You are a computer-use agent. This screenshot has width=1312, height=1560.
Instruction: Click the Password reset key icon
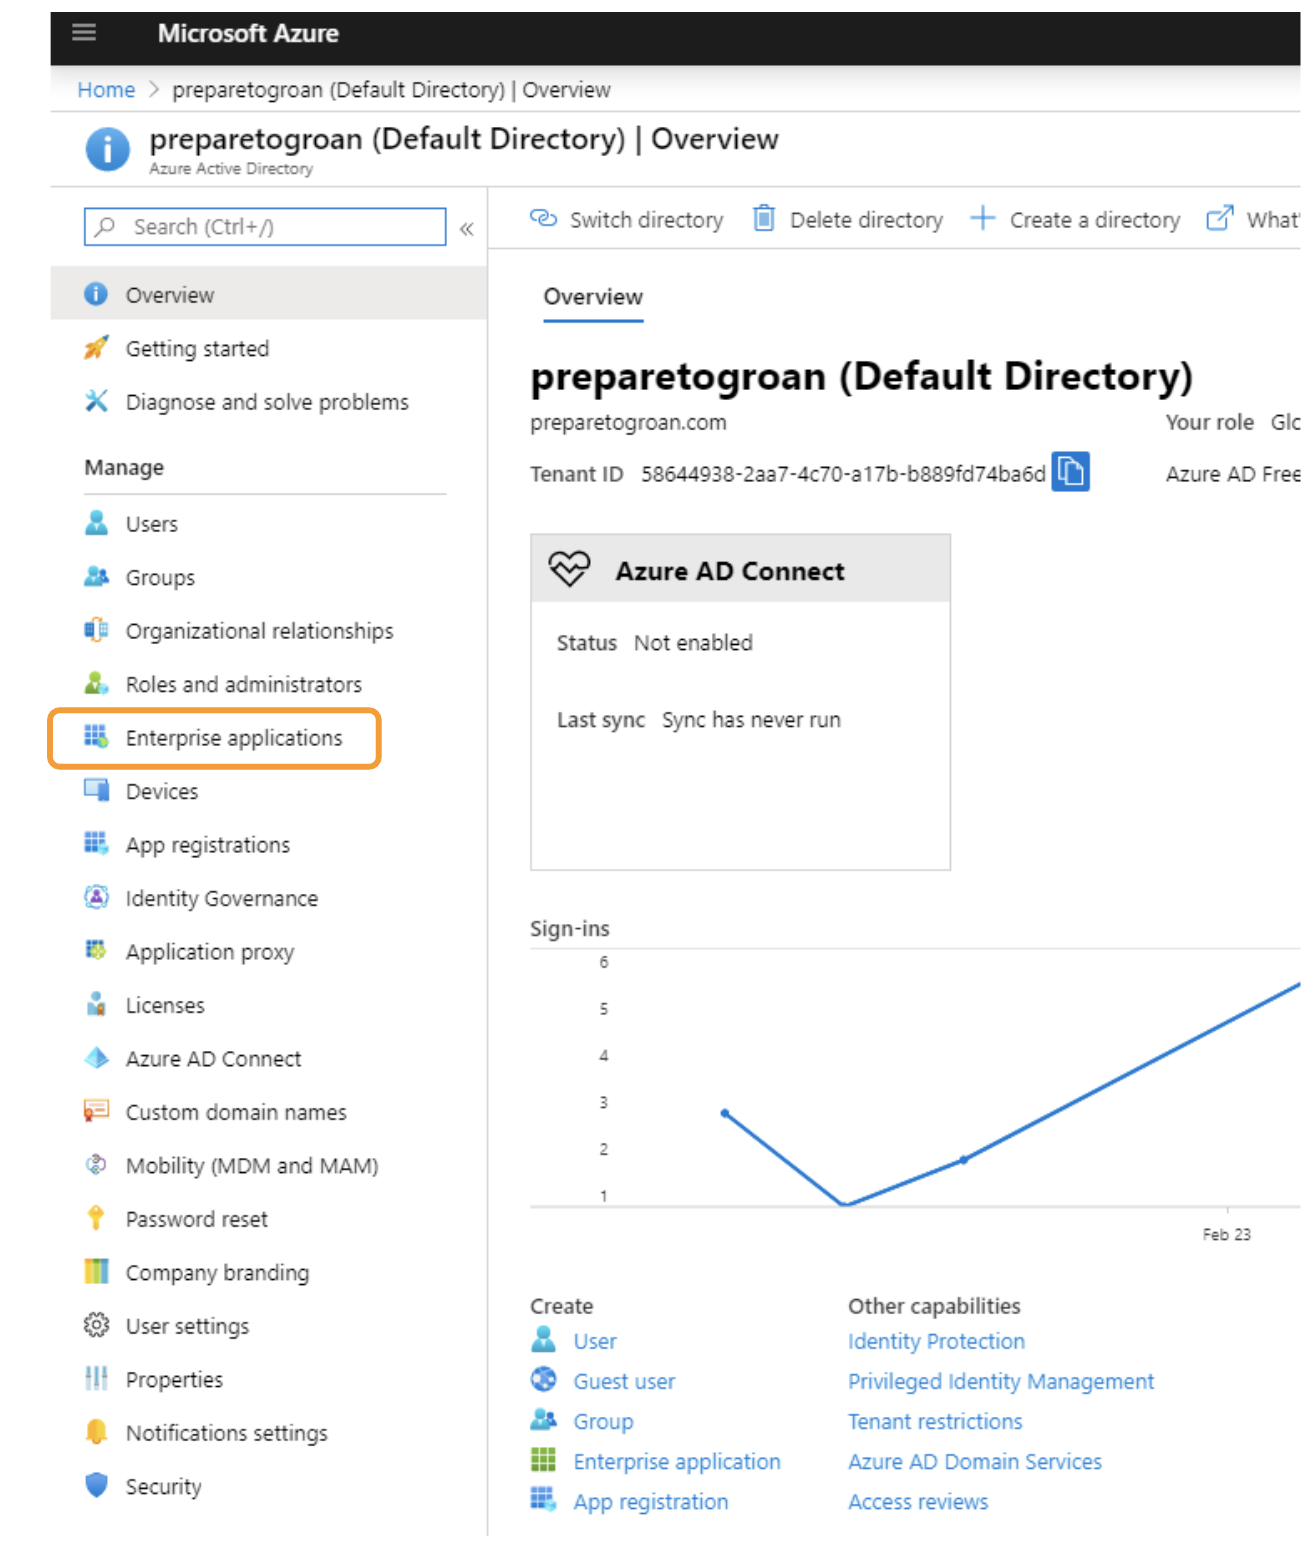[96, 1219]
